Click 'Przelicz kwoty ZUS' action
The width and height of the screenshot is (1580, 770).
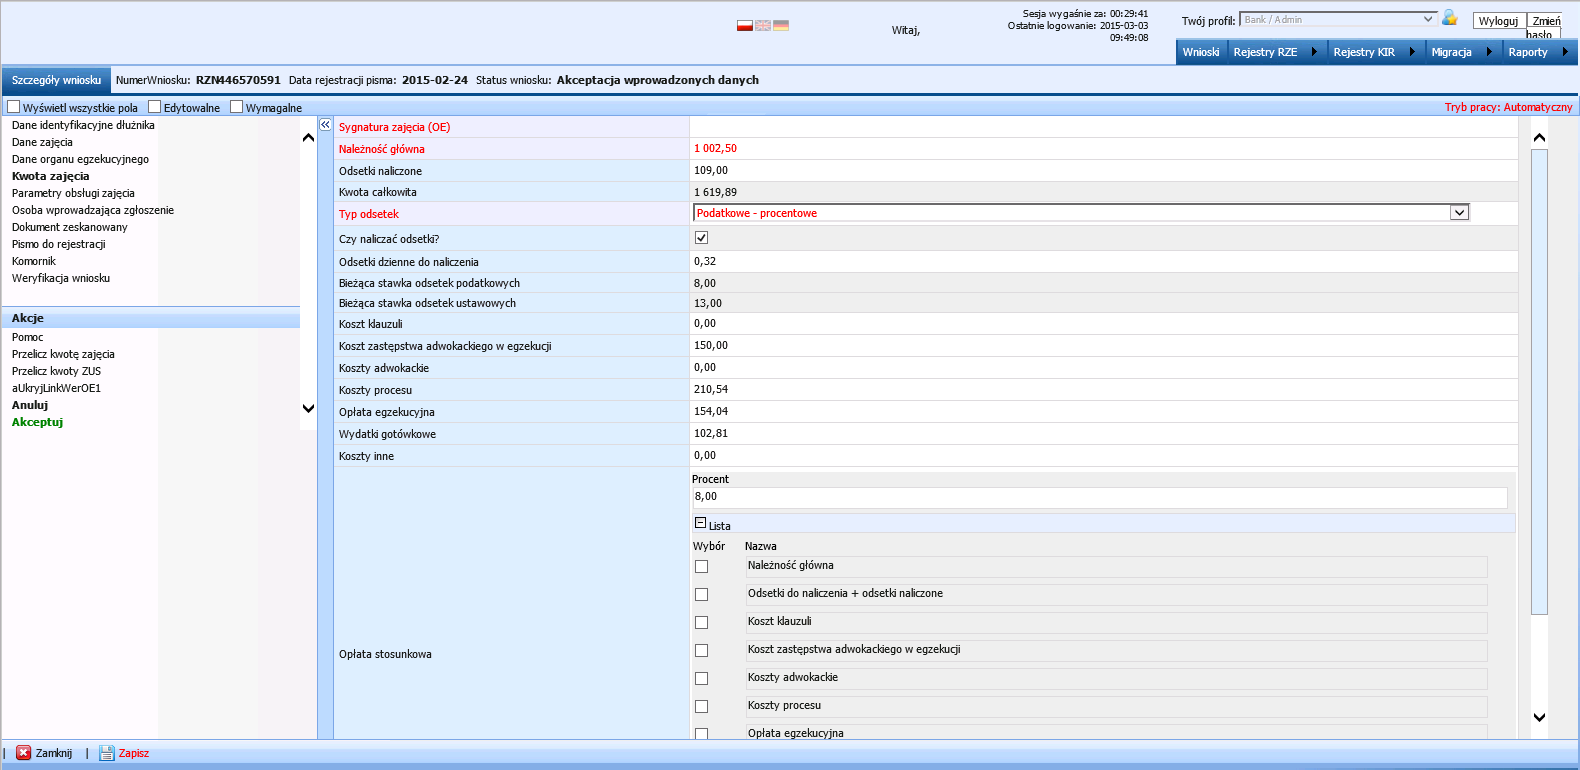[56, 371]
